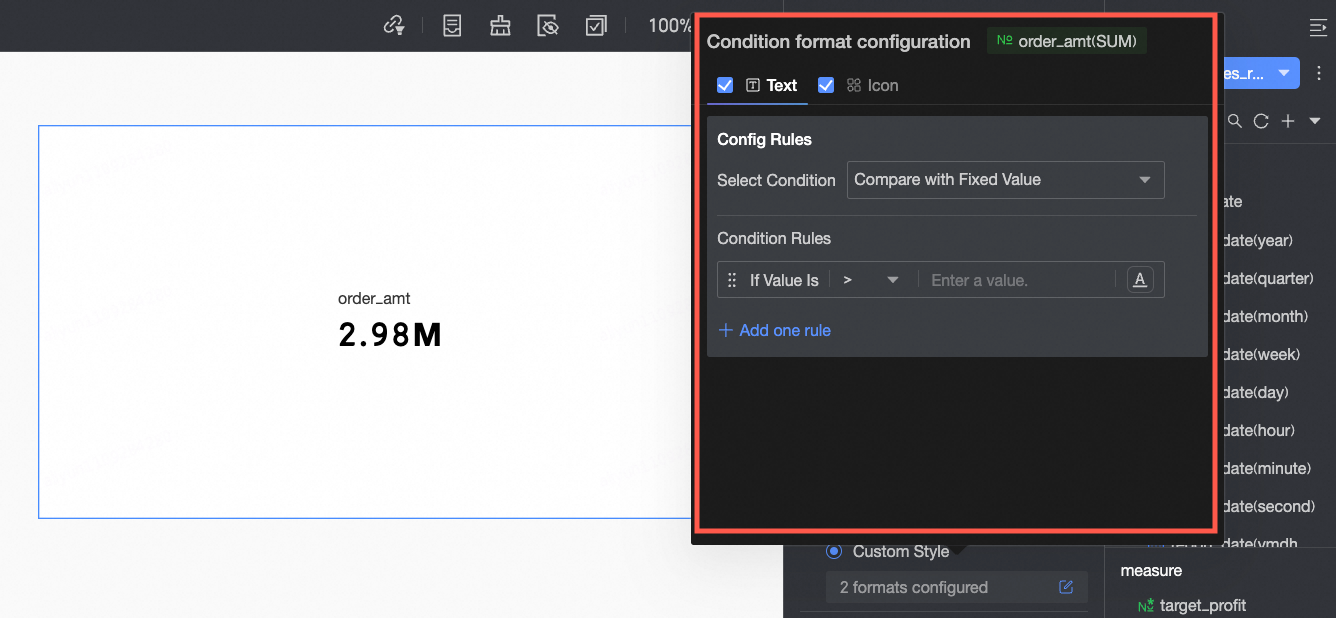This screenshot has height=618, width=1336.
Task: Open the three-dot more menu beside dataset
Action: tap(1319, 73)
